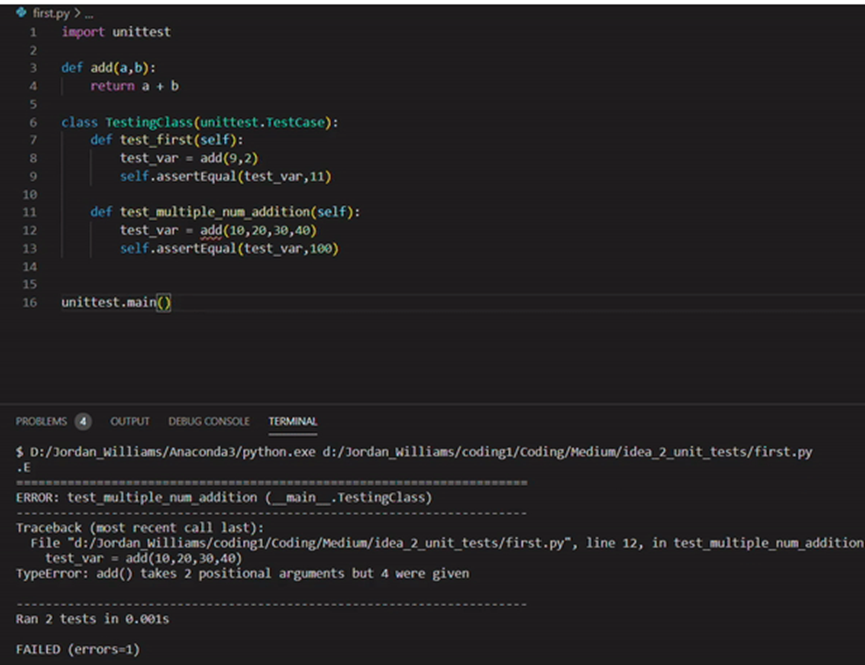Click the breadcrumb ellipsis after first.py
Screen dimensions: 865x665
click(x=89, y=13)
